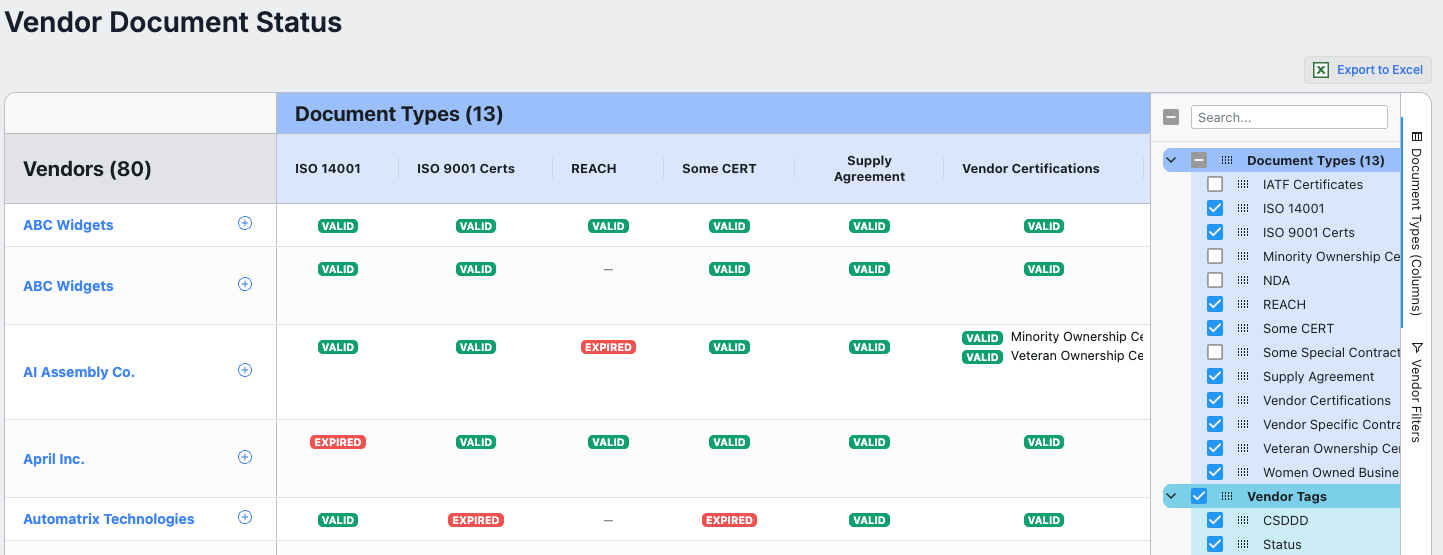Click drag handle icon beside NDA
The image size is (1443, 555).
point(1243,280)
